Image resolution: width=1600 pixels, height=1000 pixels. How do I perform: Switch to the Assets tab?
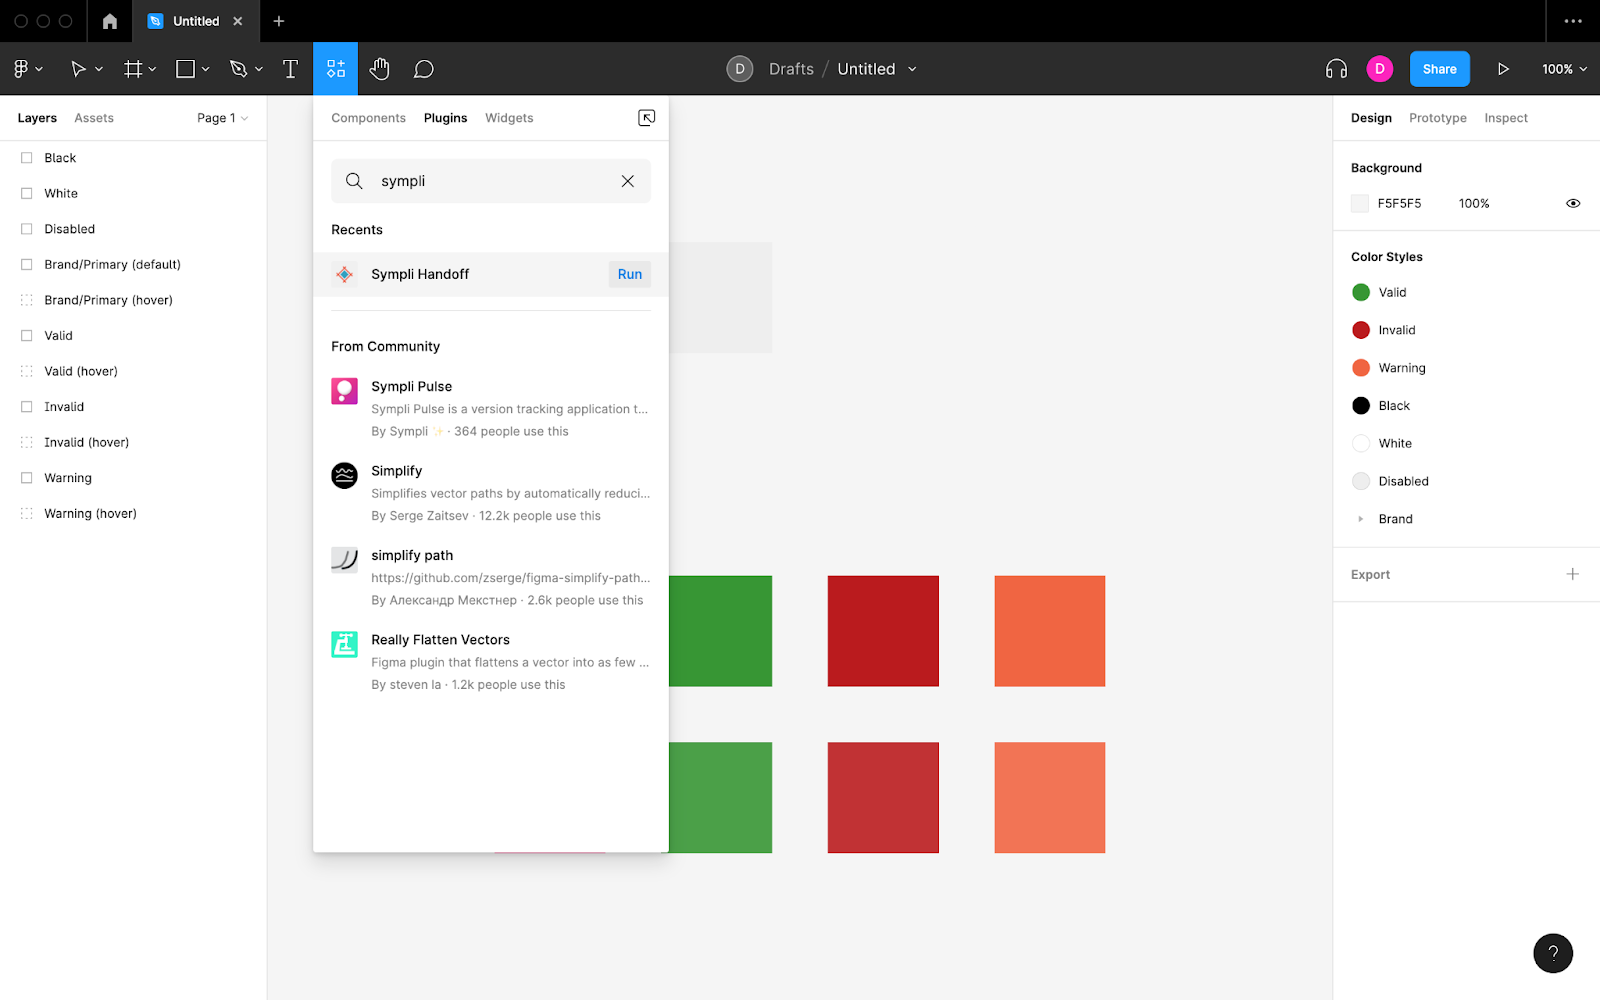point(94,118)
